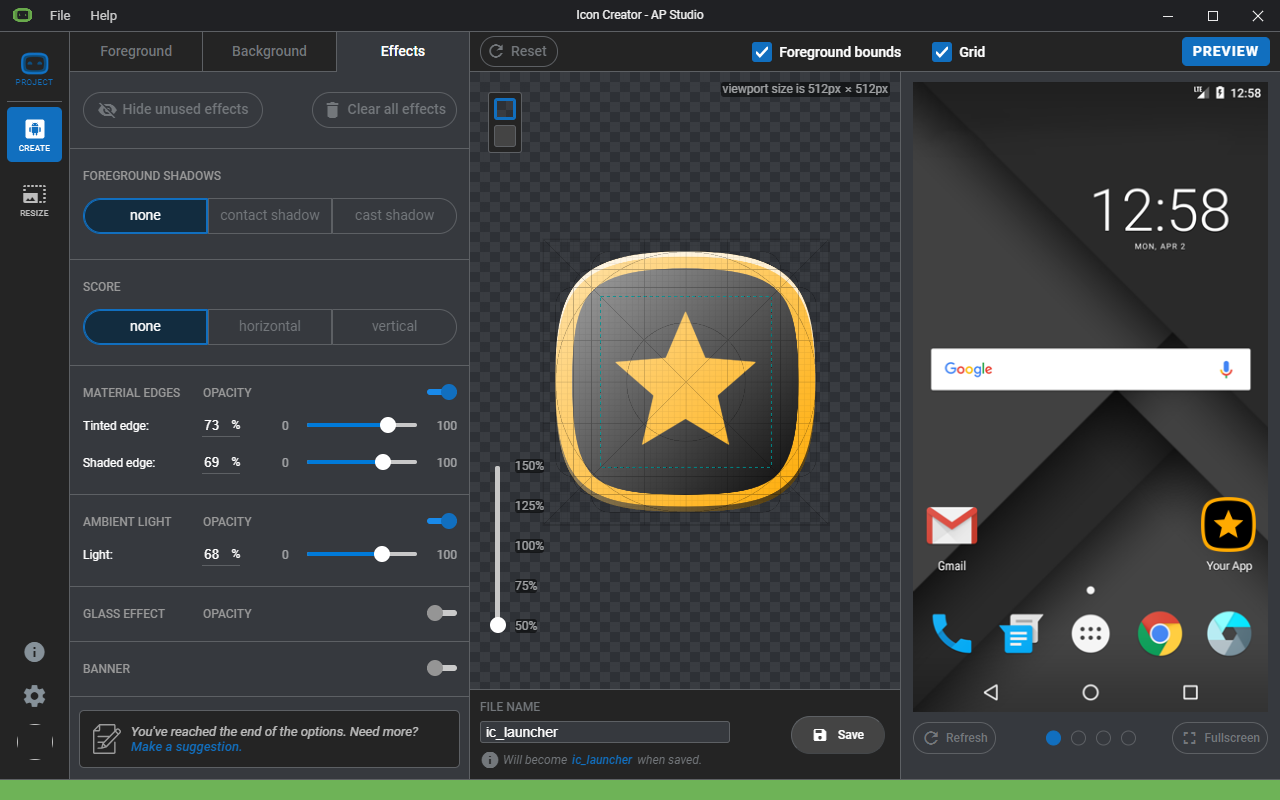Select the dark canvas background swatch
The width and height of the screenshot is (1280, 800).
(x=505, y=136)
